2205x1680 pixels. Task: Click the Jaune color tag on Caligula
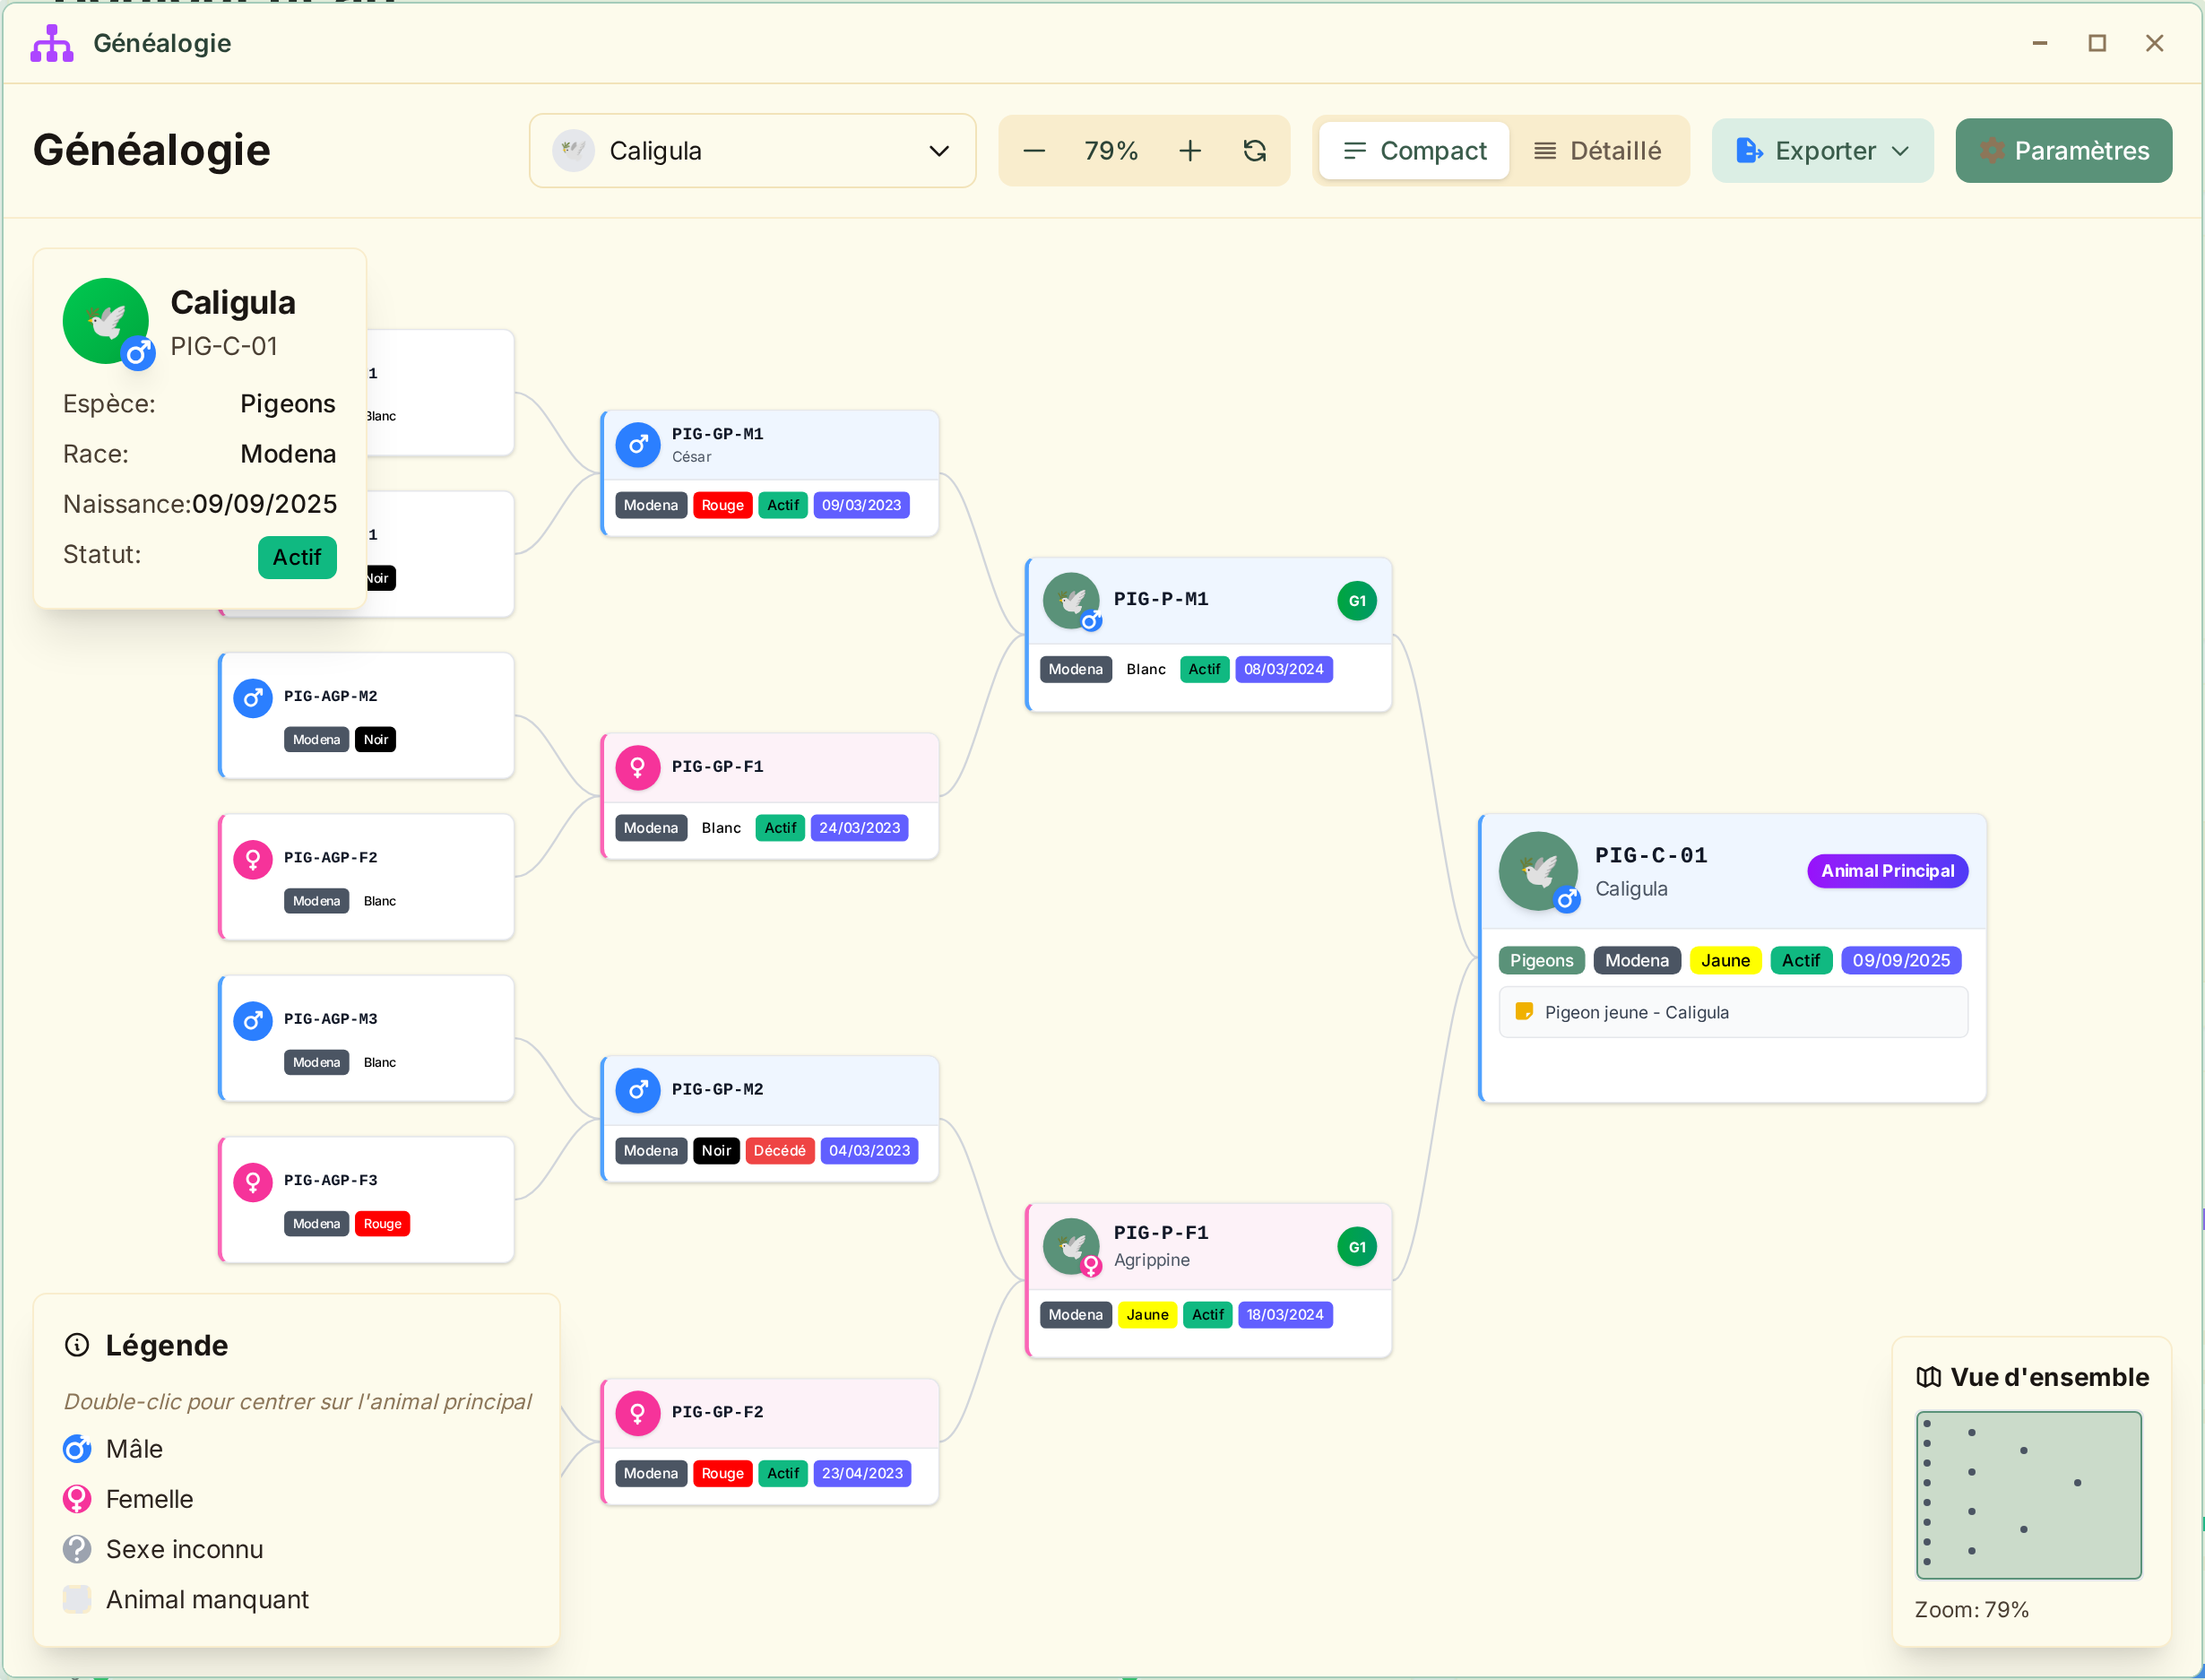(x=1725, y=960)
